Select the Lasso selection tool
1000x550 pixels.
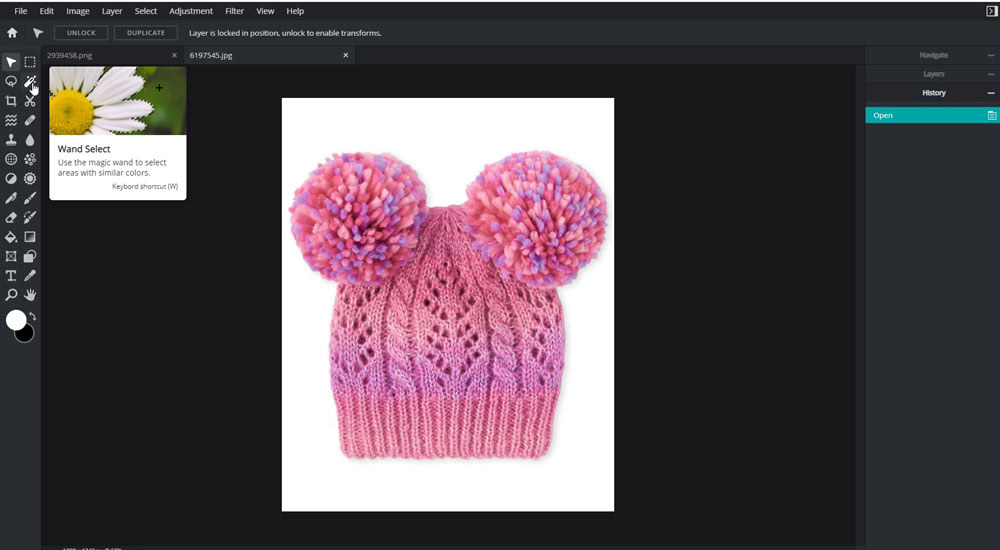[x=11, y=81]
